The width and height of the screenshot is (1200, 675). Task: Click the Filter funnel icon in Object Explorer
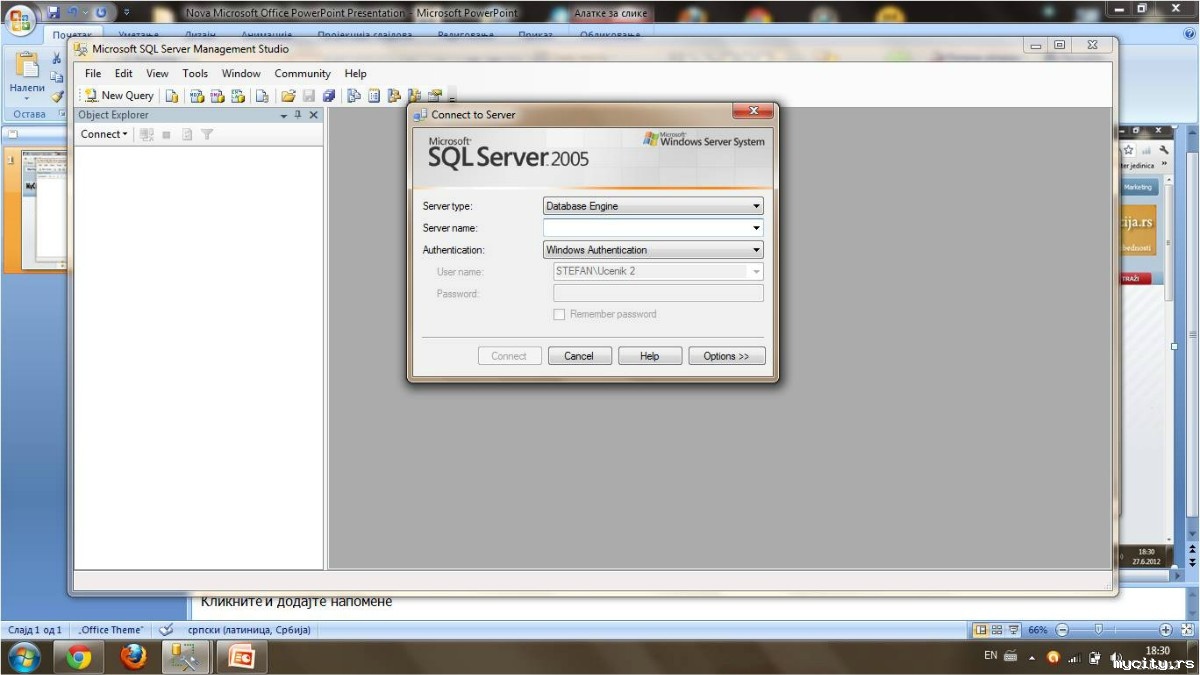pos(207,134)
